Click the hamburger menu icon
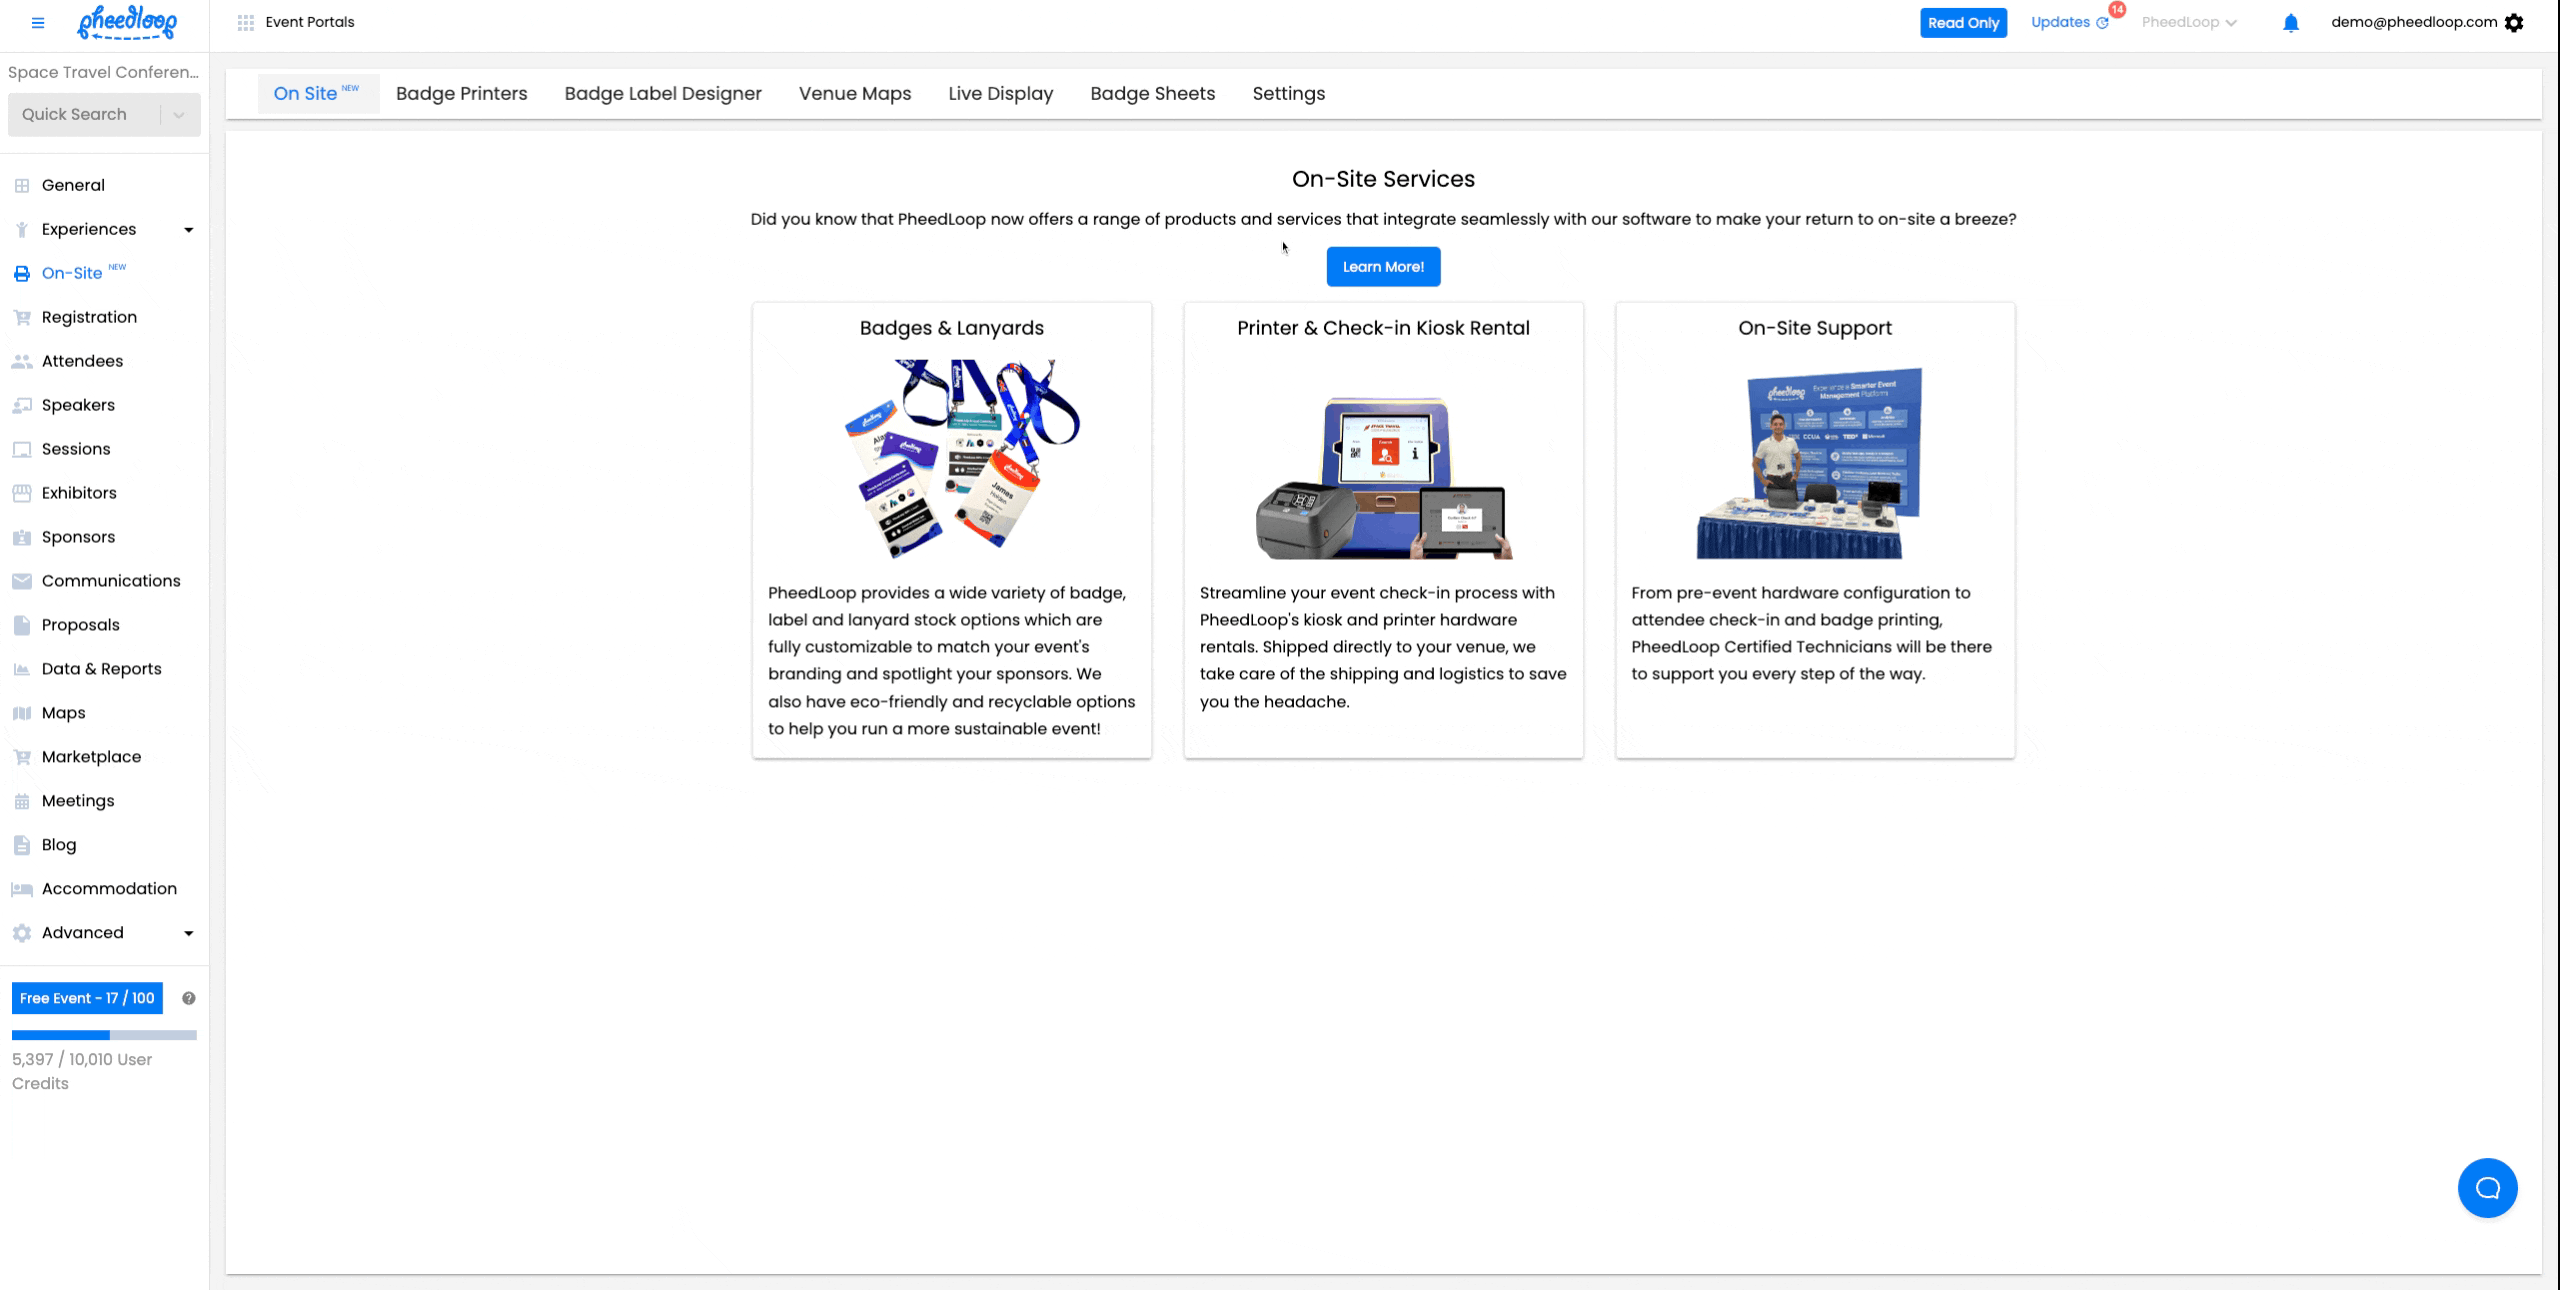The width and height of the screenshot is (2560, 1290). click(x=38, y=23)
